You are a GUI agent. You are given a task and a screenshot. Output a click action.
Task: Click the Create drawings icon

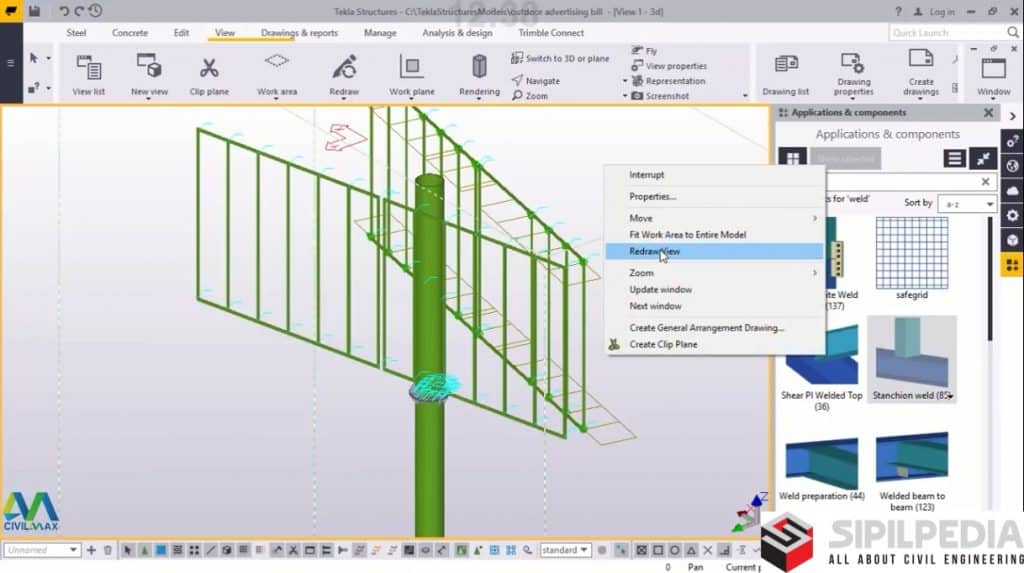[x=921, y=63]
